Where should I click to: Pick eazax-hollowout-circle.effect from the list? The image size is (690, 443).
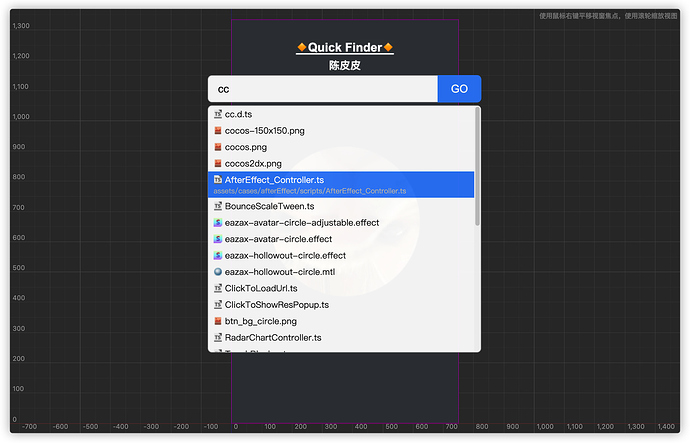tap(341, 256)
